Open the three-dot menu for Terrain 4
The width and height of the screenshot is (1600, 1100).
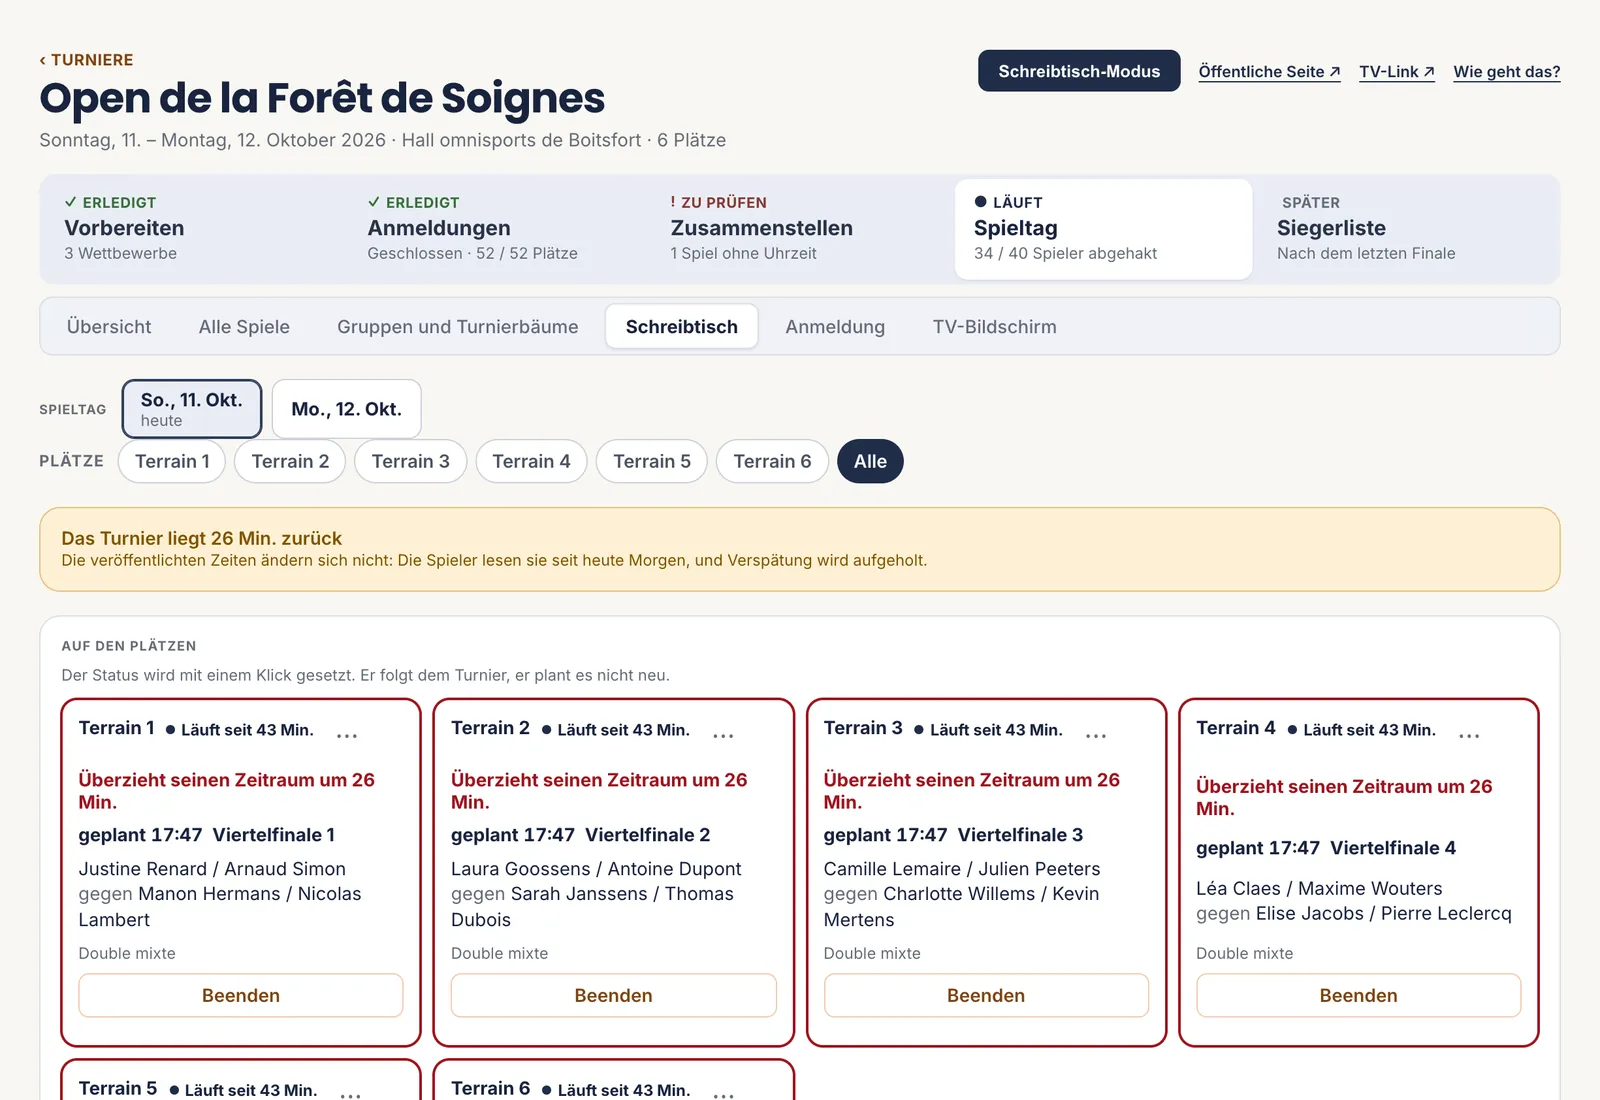[1469, 735]
